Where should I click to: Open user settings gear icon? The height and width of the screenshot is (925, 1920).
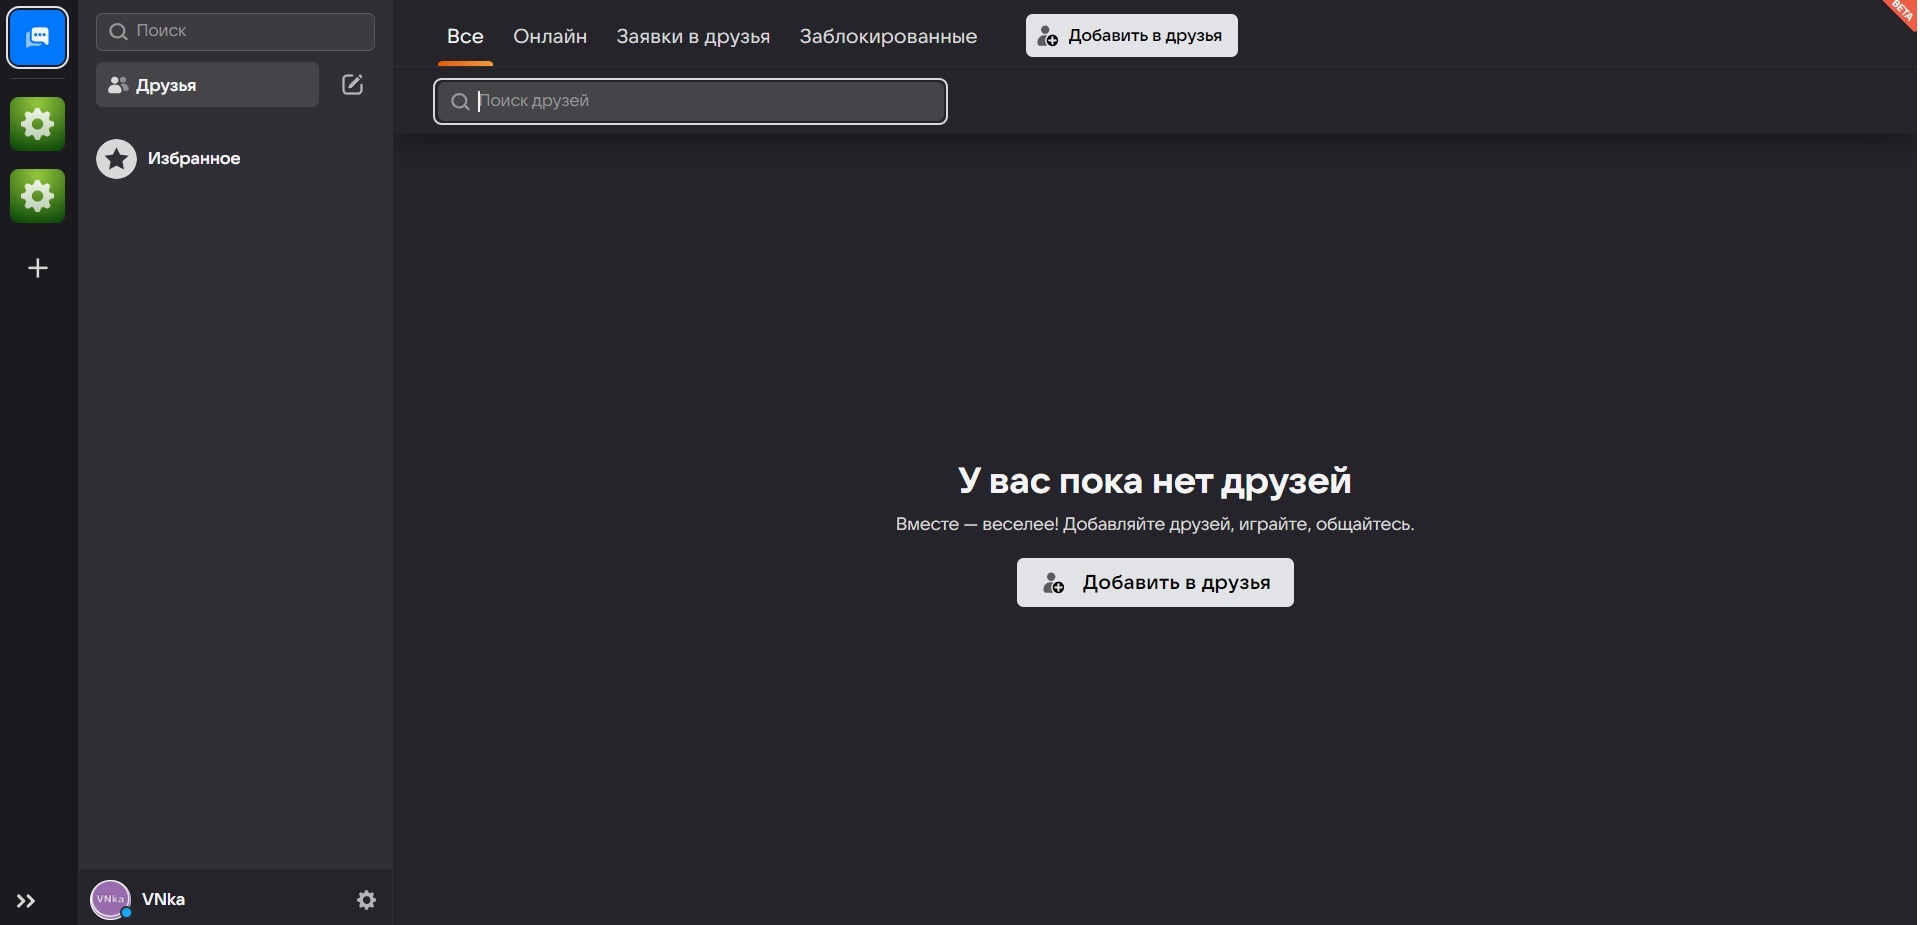367,900
